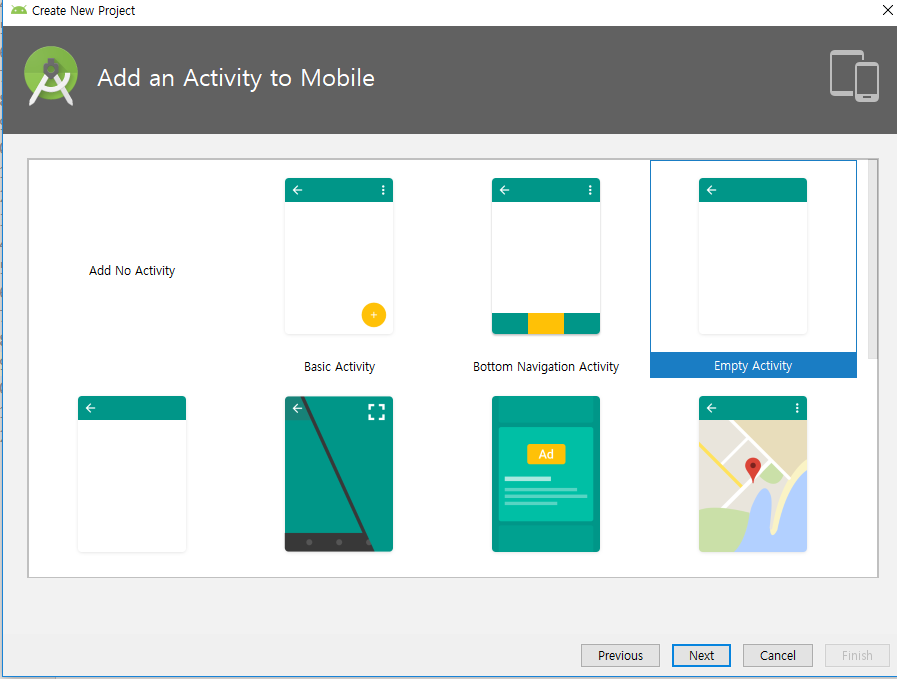Click the disabled Finish button

857,656
